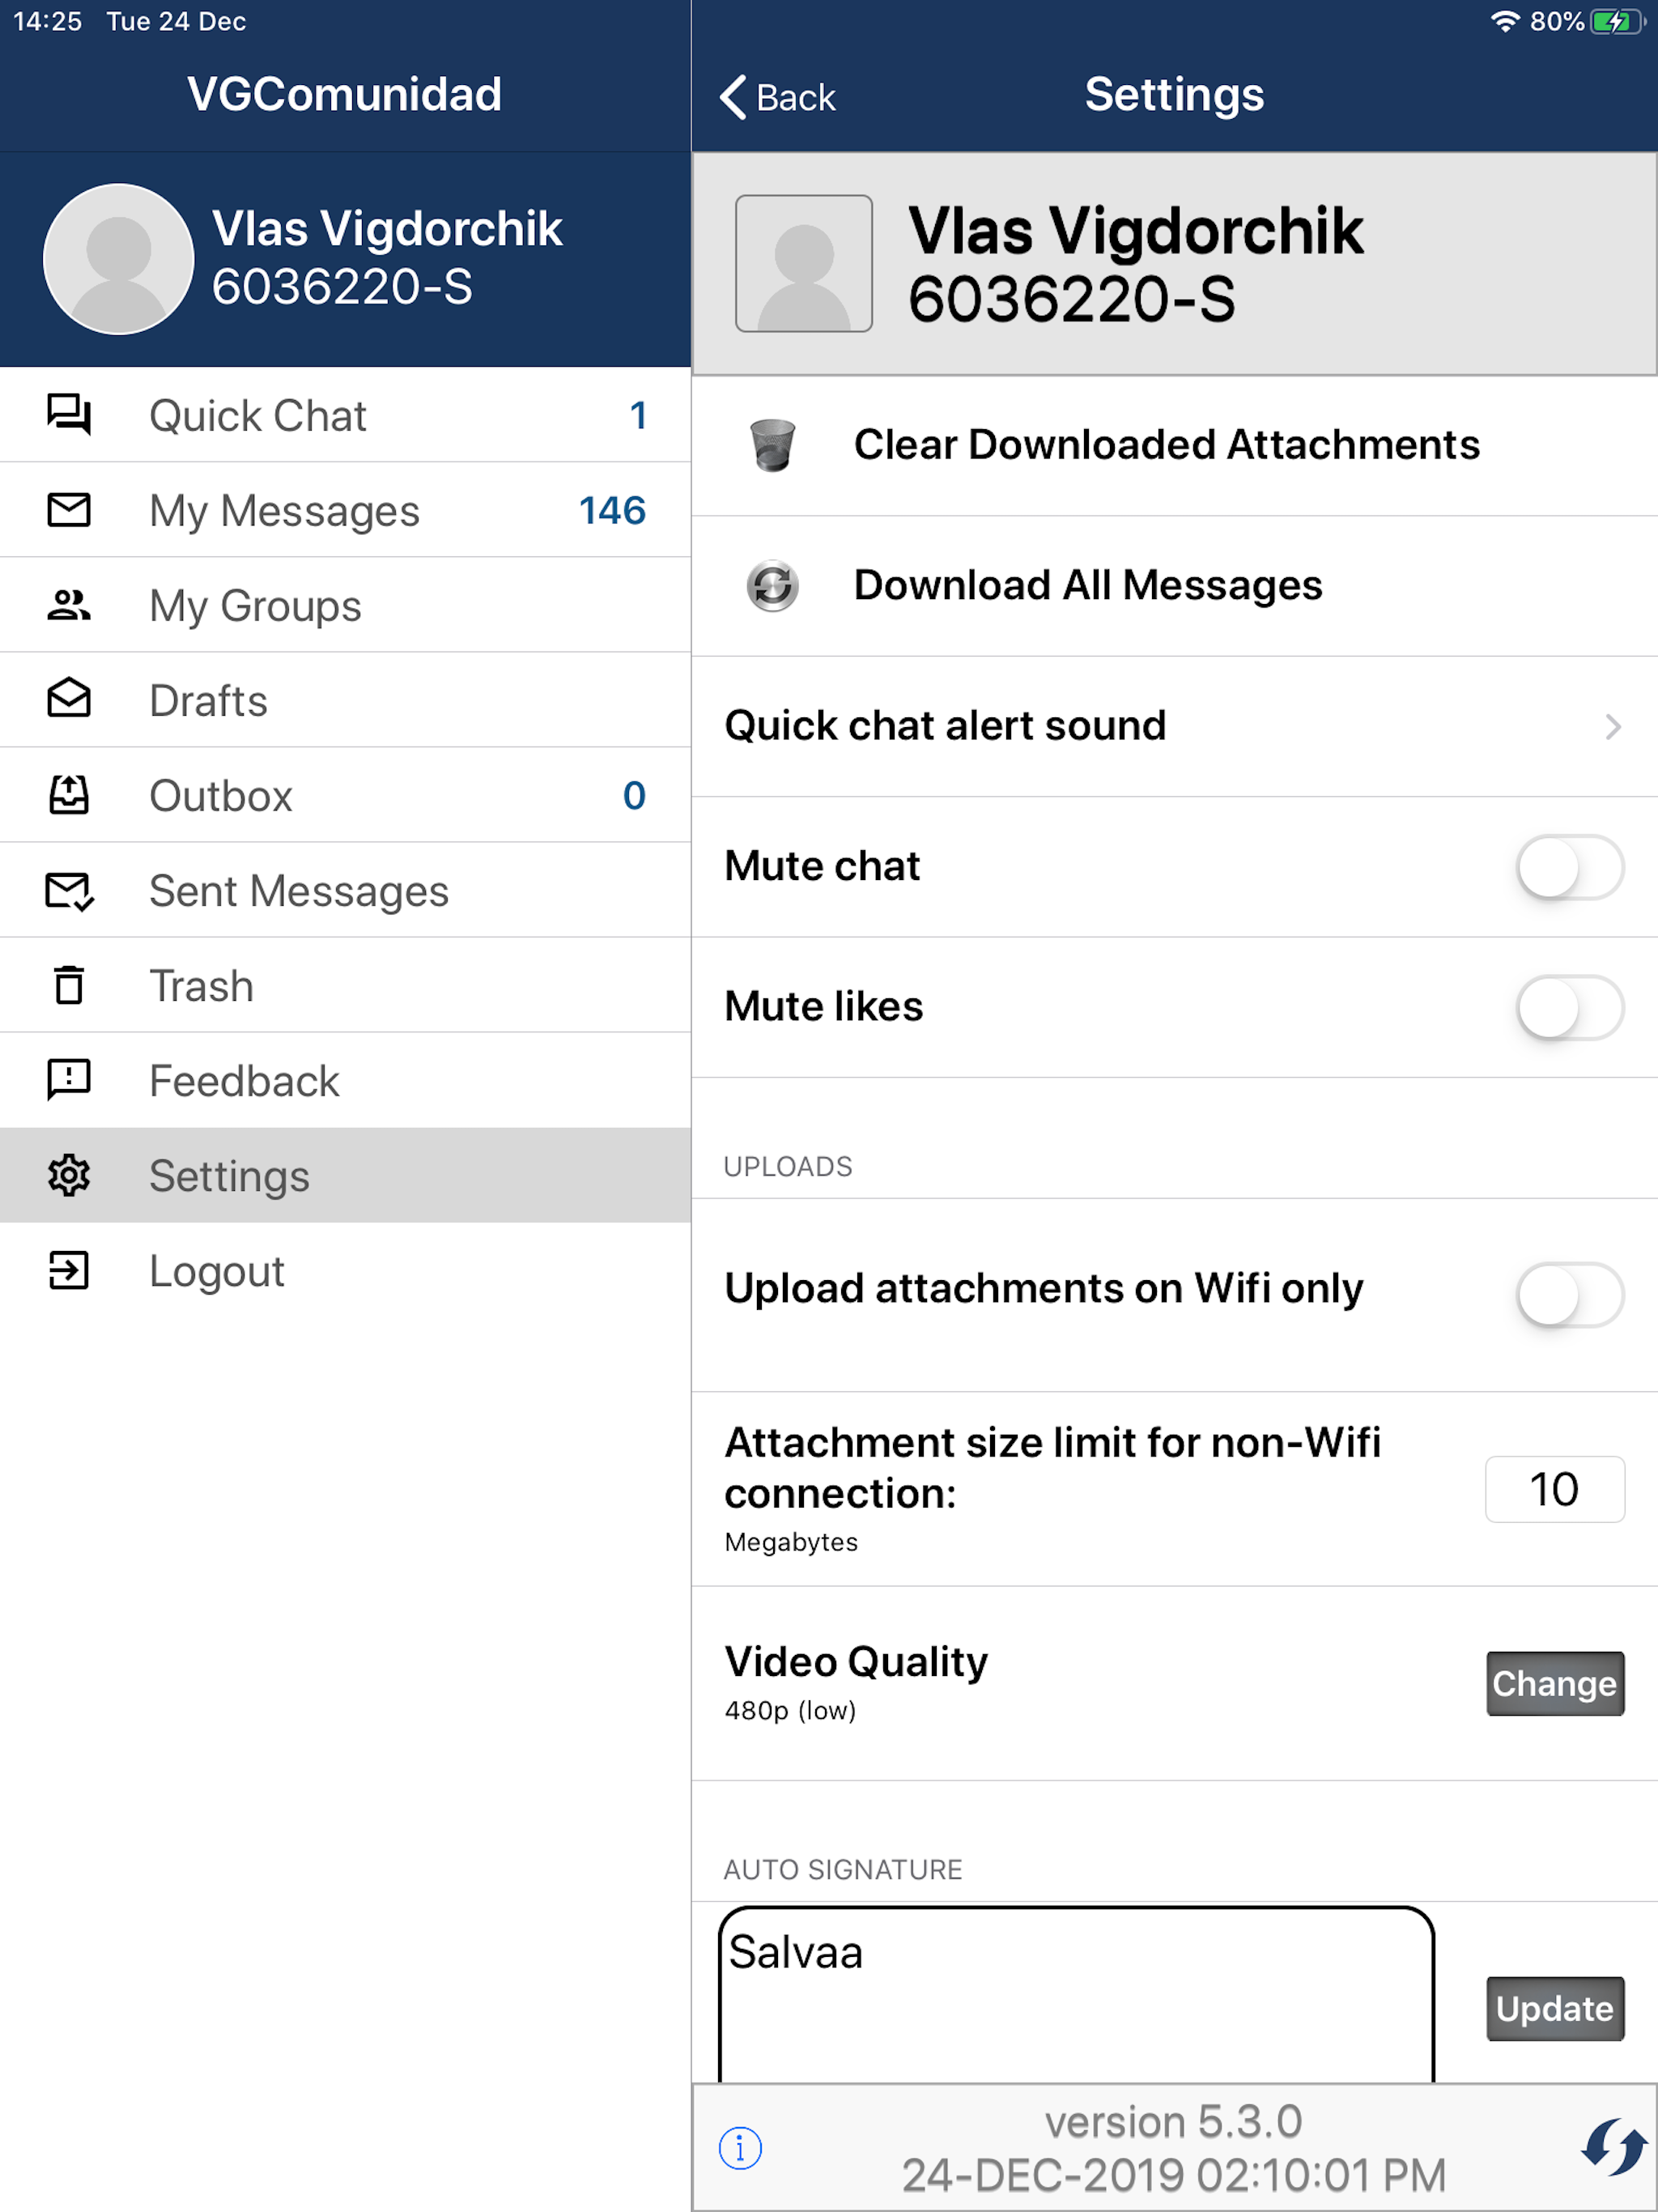Open My Messages menu item
Image resolution: width=1658 pixels, height=2212 pixels.
coord(345,510)
